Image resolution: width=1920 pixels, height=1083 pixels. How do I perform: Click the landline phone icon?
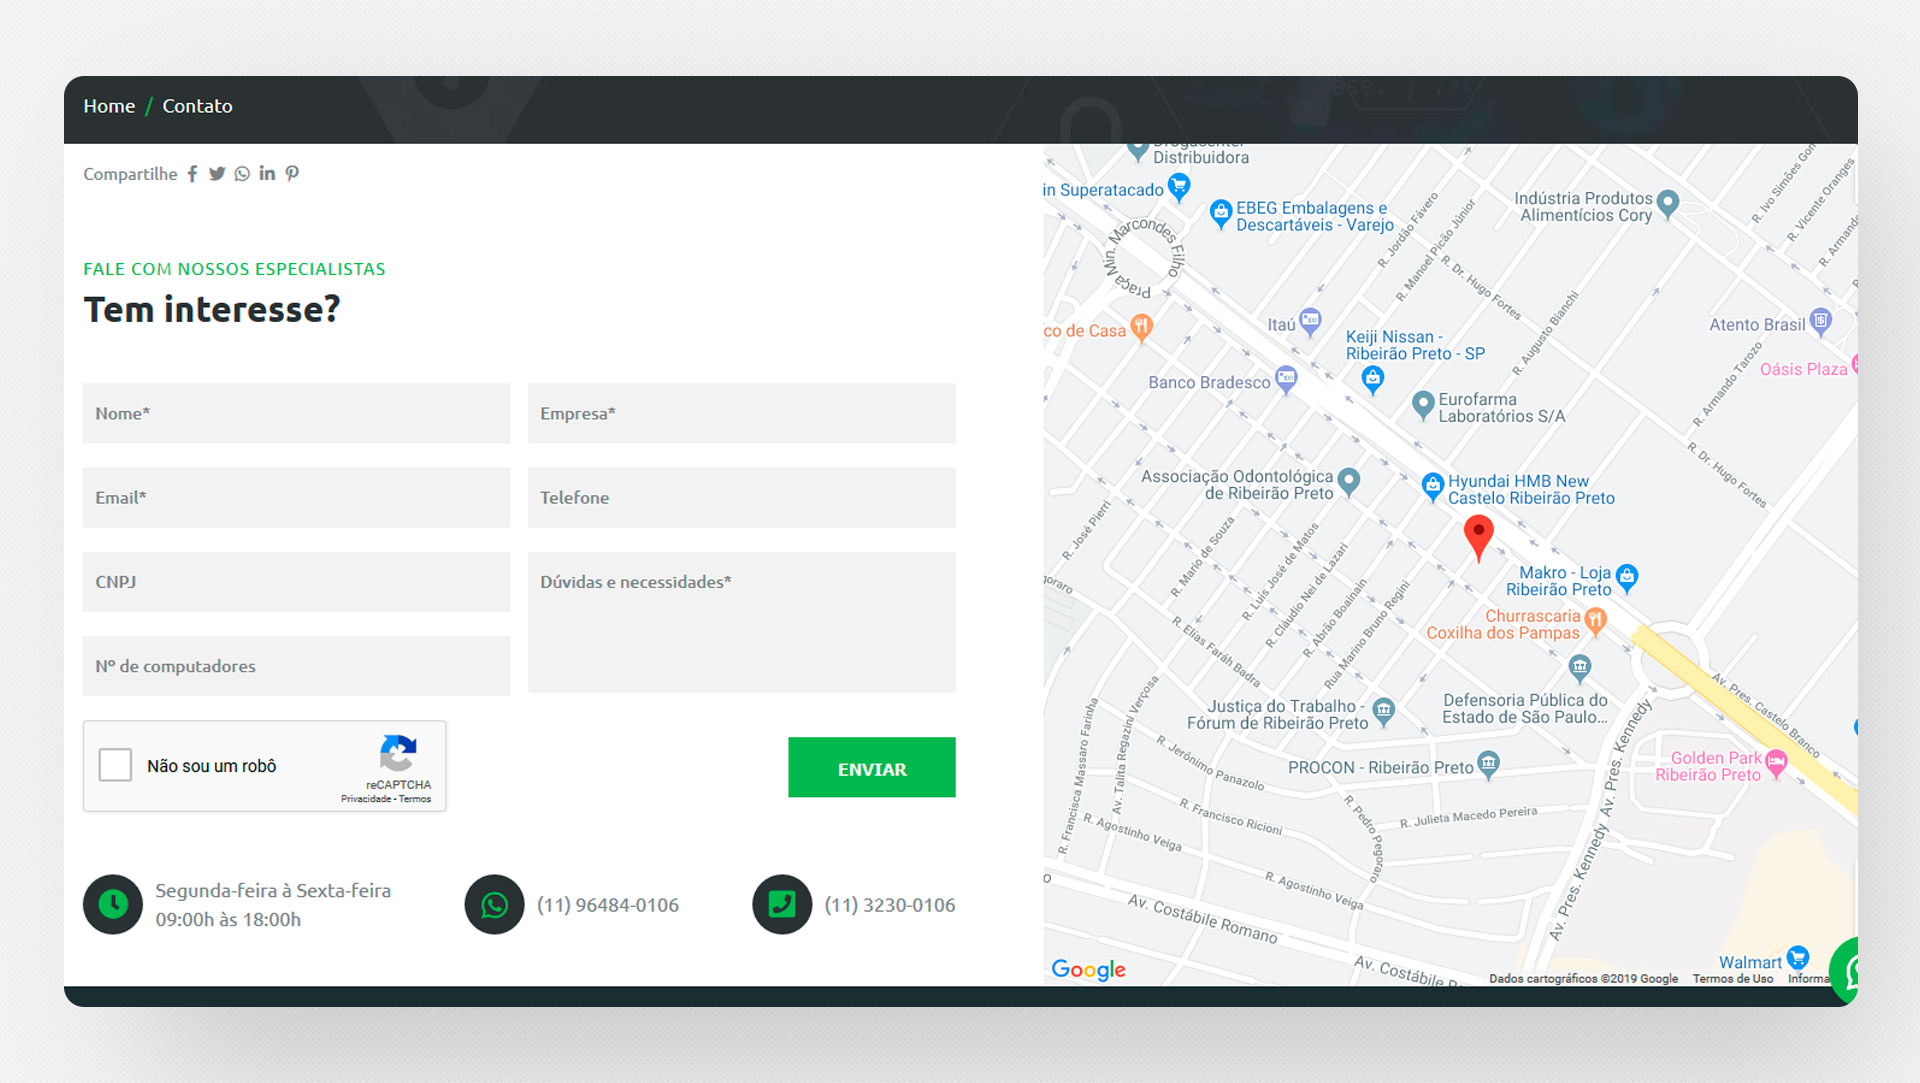click(782, 905)
